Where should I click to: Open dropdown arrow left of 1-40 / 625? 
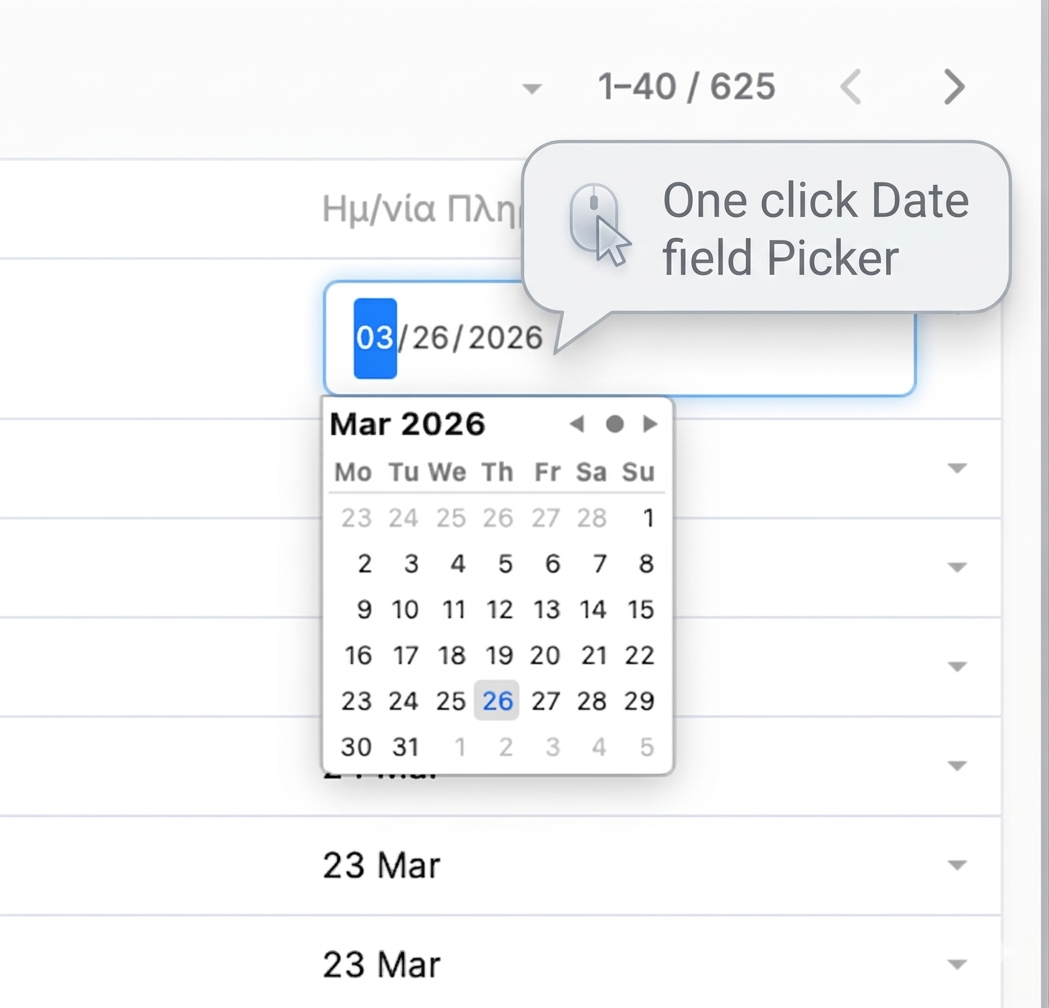point(532,89)
